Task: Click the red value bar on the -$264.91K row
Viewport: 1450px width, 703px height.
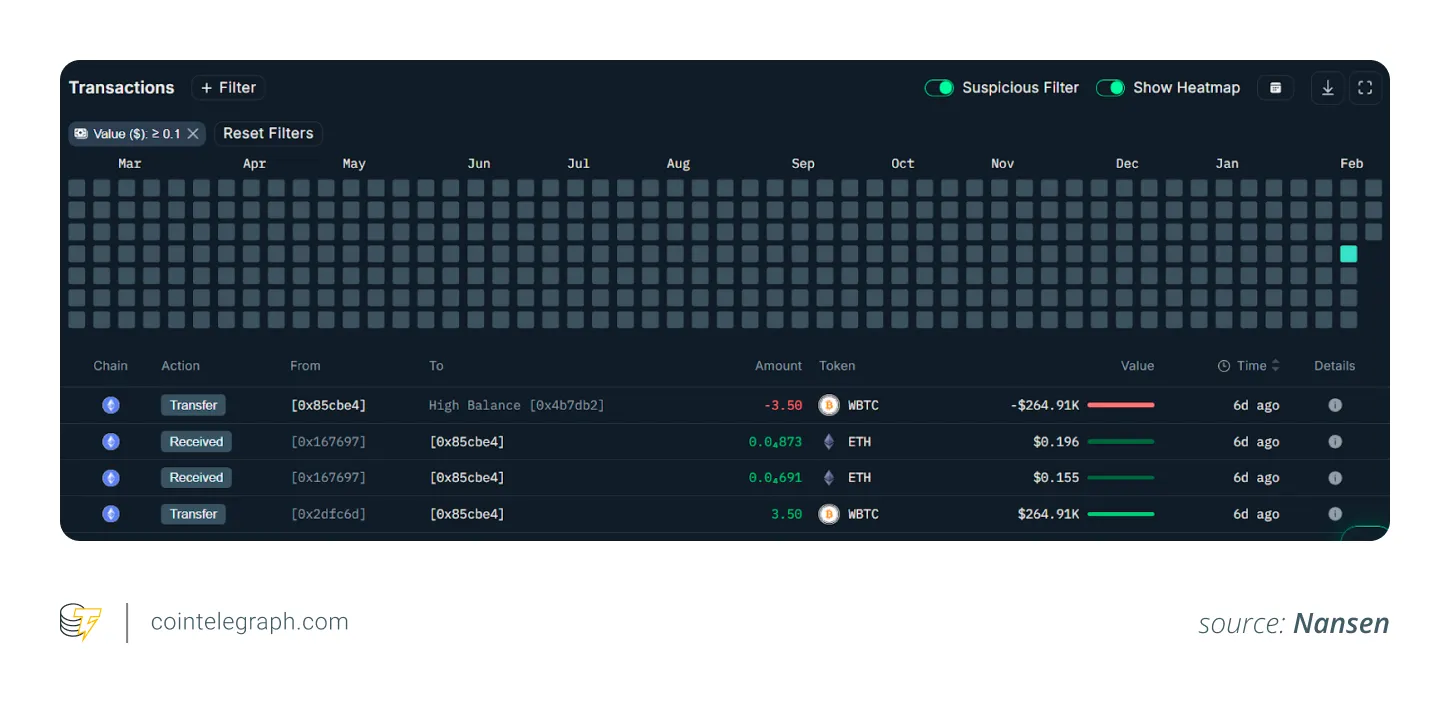Action: coord(1120,405)
